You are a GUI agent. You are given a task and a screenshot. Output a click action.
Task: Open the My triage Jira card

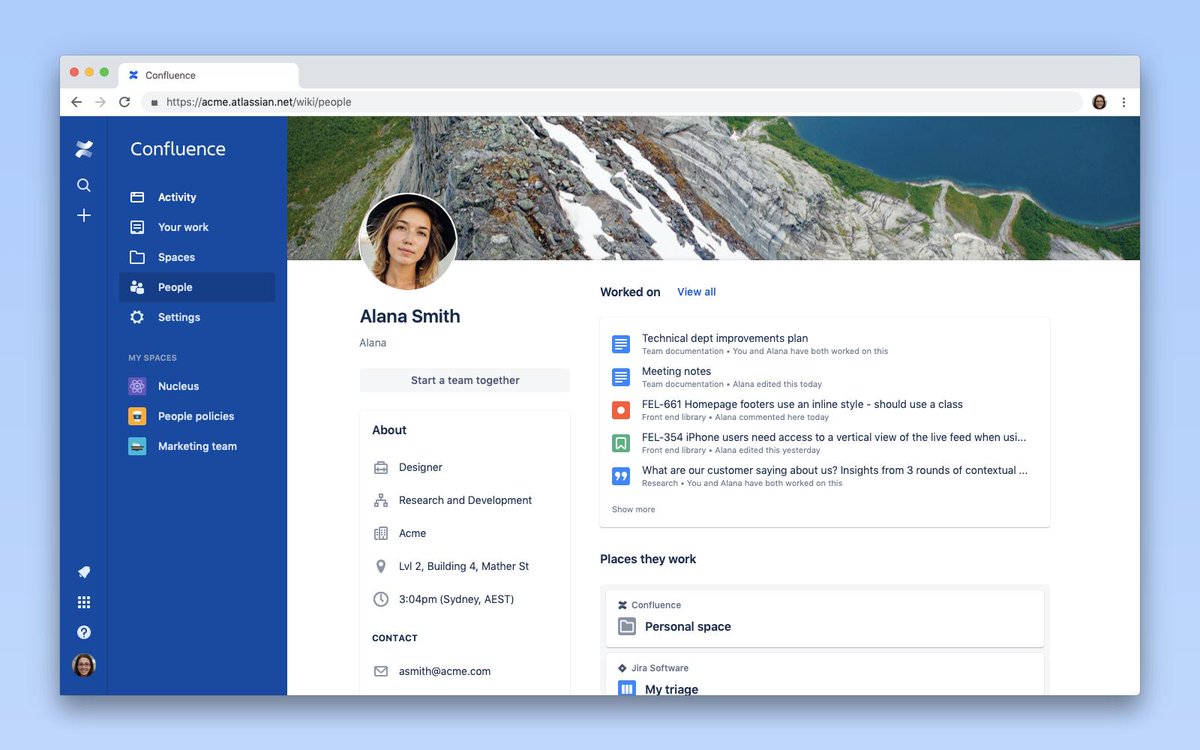825,674
